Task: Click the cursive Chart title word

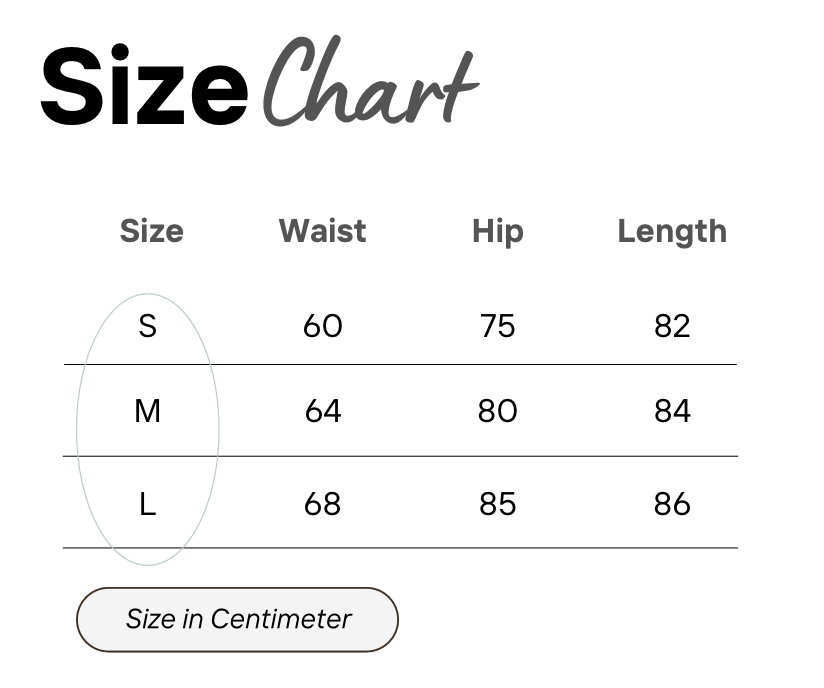Action: coord(370,80)
